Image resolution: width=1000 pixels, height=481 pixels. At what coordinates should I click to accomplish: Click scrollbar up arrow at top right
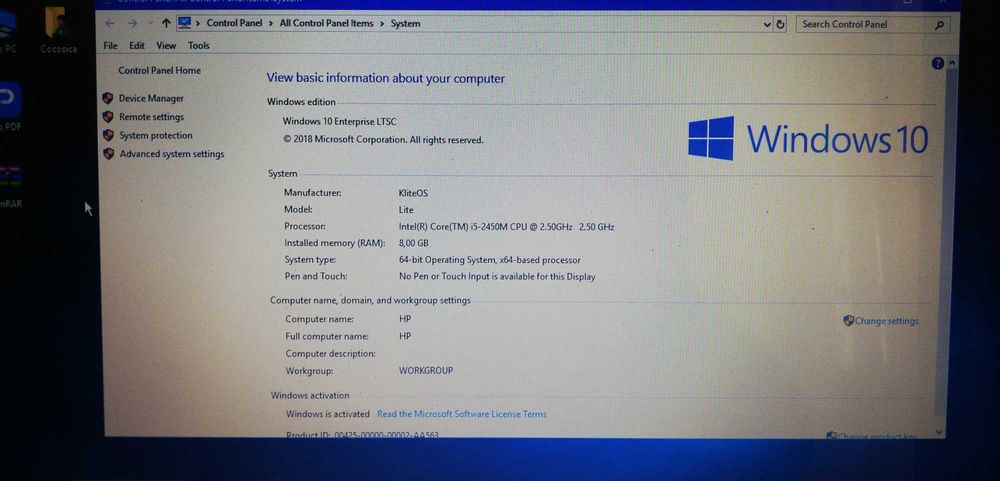(952, 63)
